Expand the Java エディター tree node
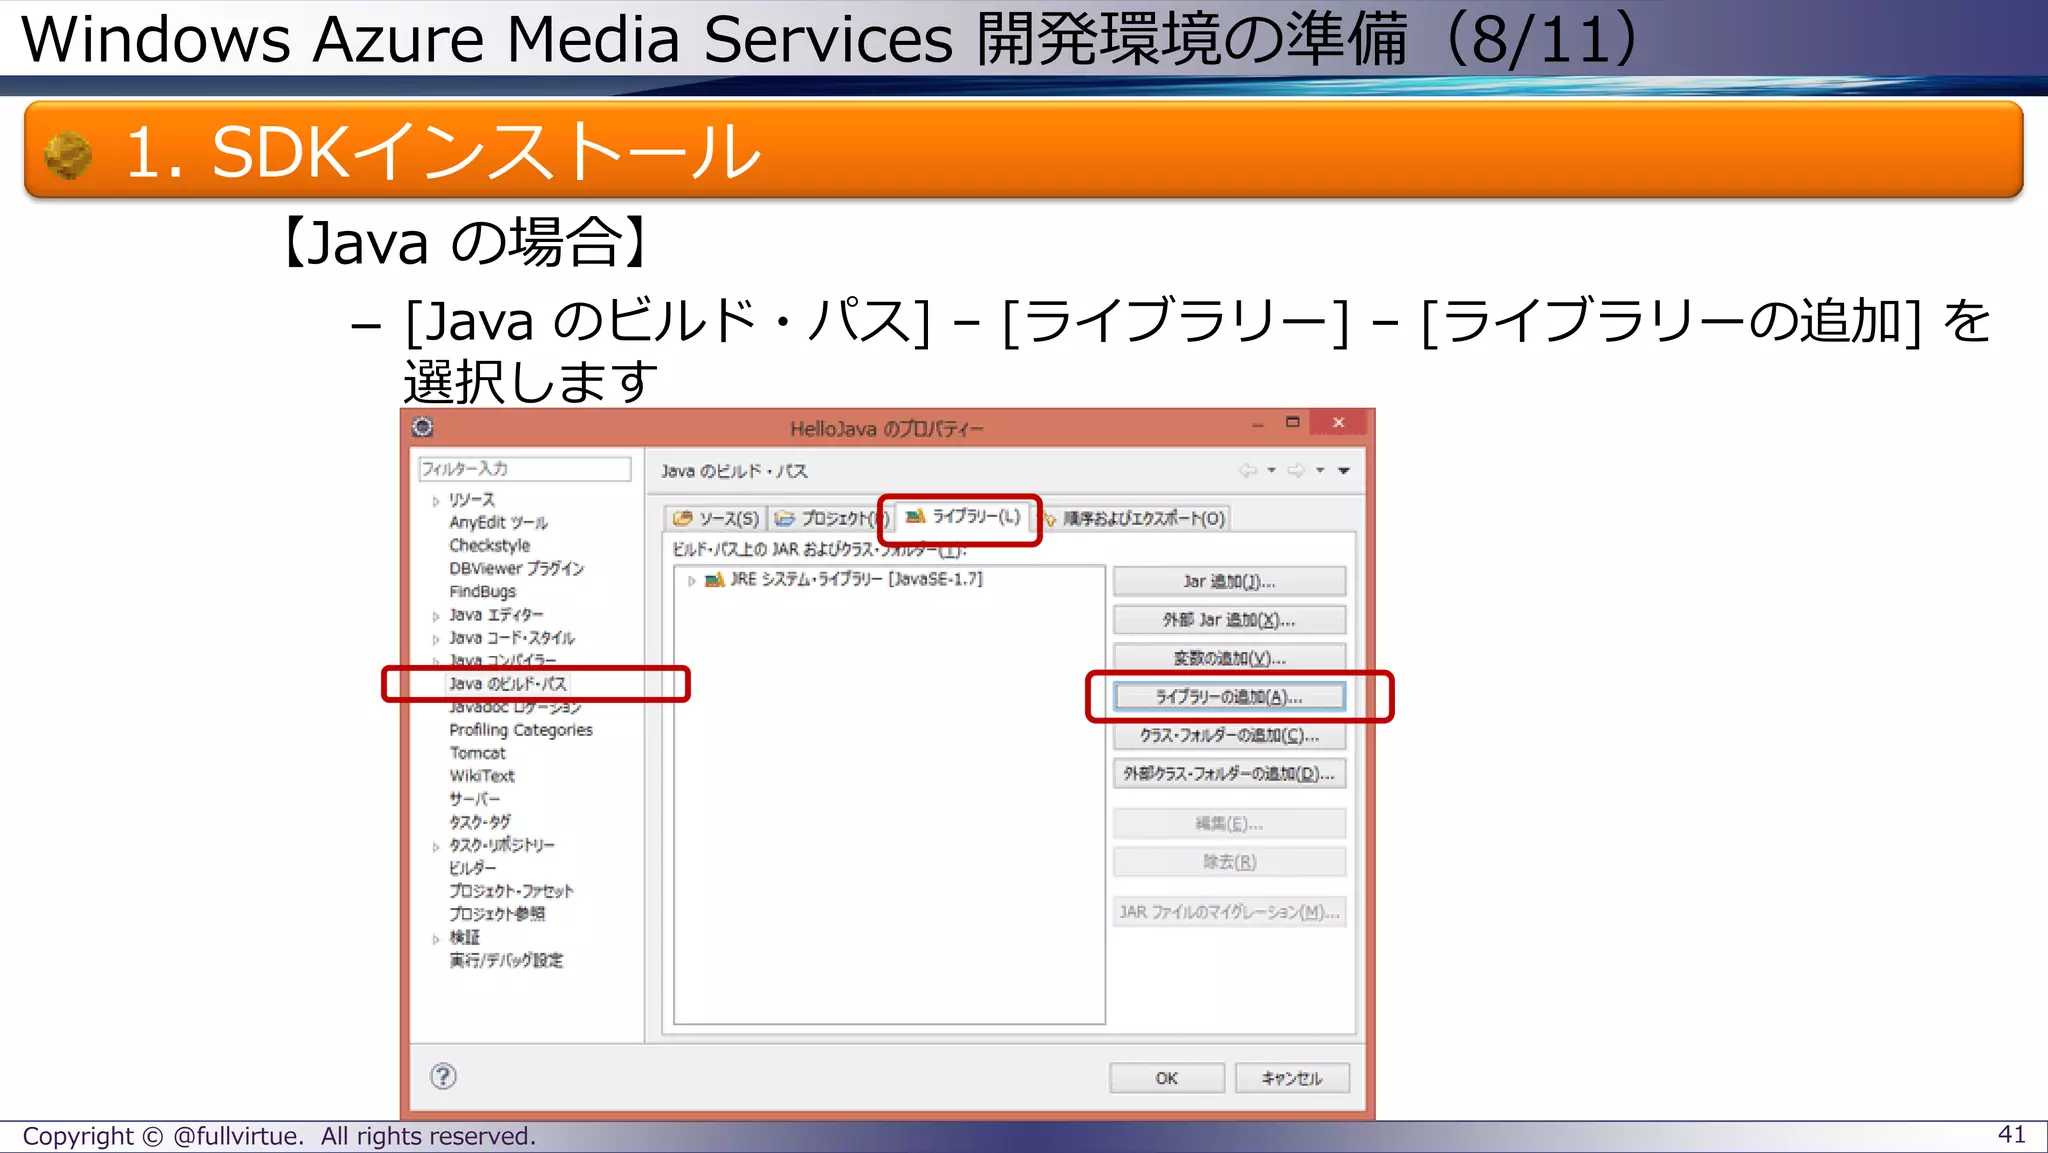This screenshot has width=2048, height=1153. [436, 615]
